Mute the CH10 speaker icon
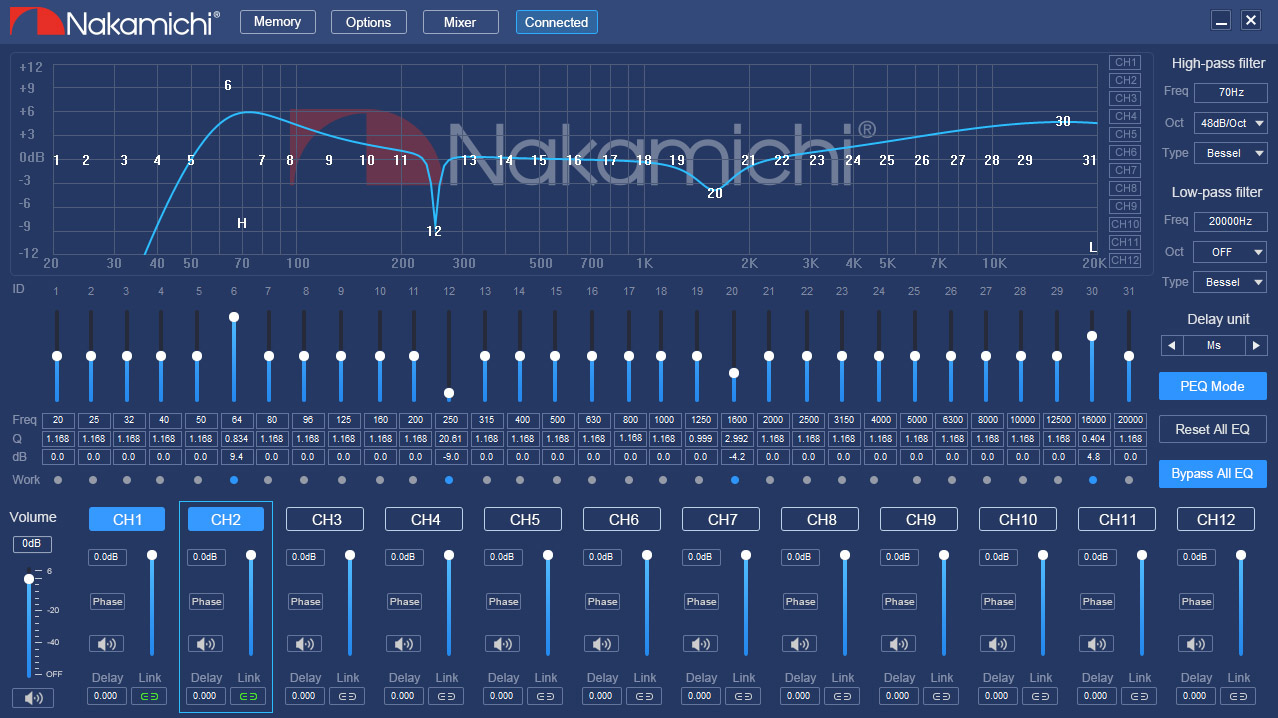 [998, 644]
